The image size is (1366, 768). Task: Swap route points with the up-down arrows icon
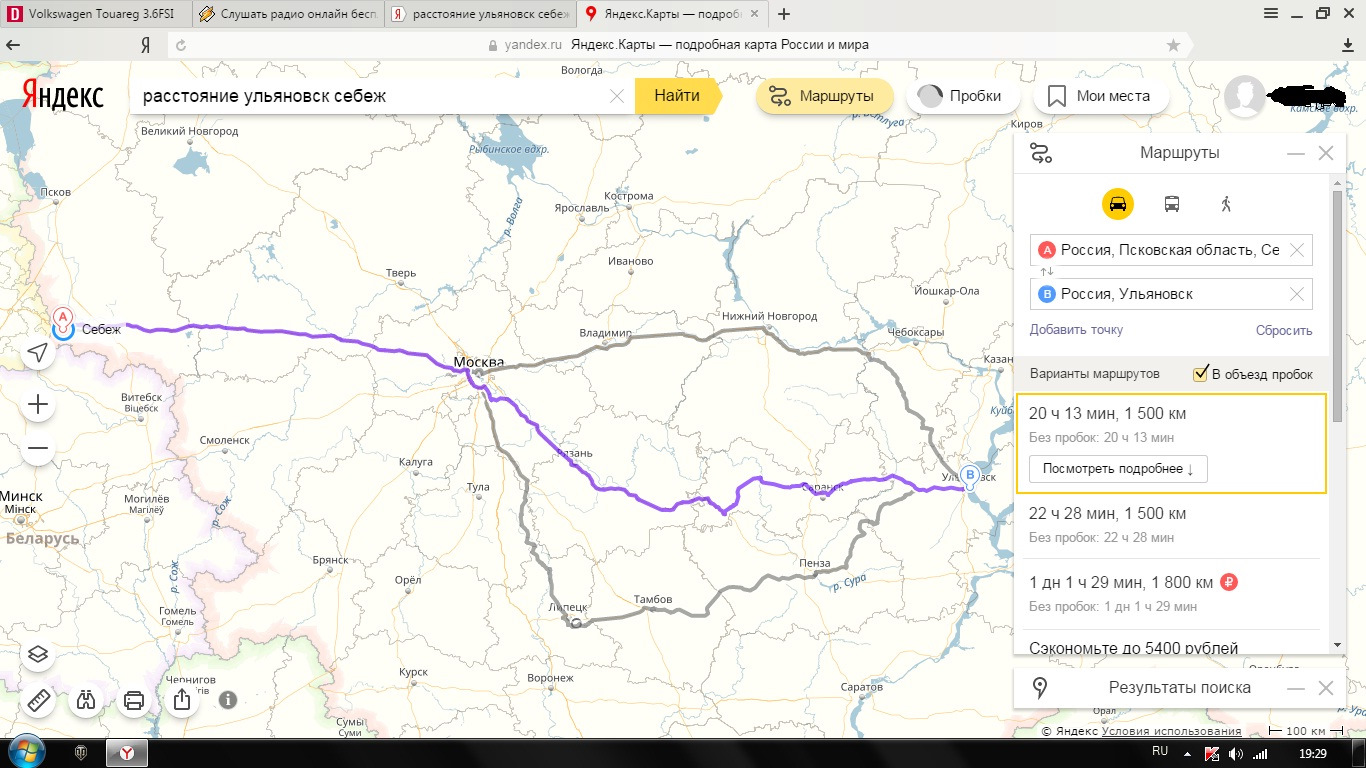pyautogui.click(x=1047, y=272)
